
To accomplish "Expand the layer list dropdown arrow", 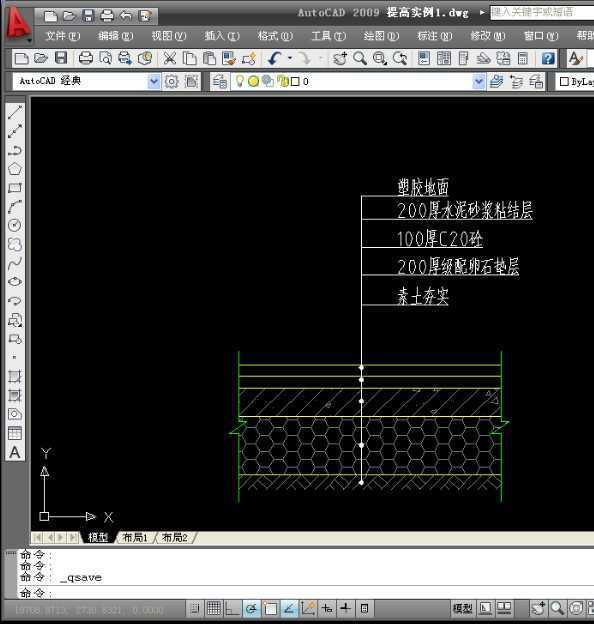I will [479, 82].
